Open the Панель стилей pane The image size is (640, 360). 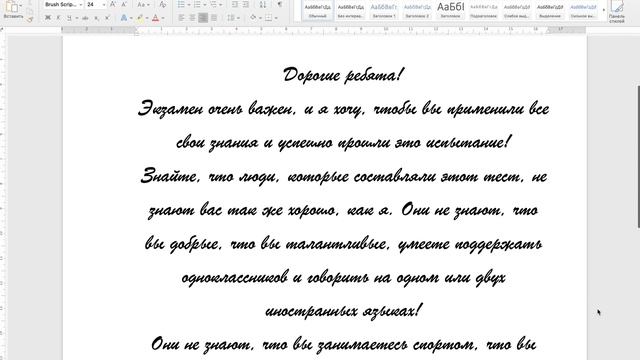tap(617, 11)
